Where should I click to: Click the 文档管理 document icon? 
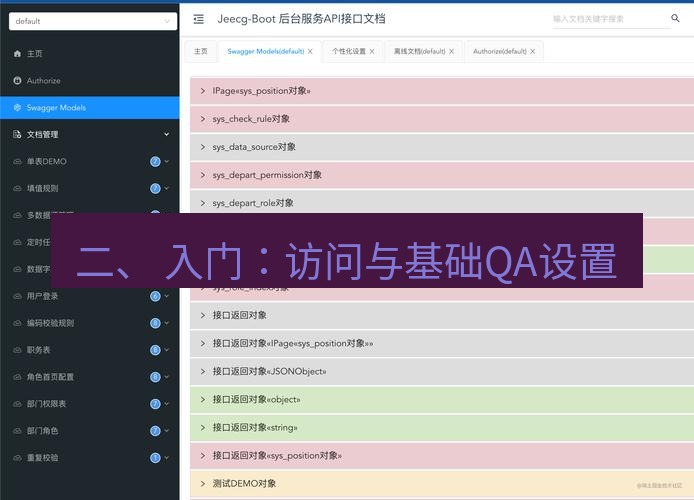coord(17,134)
